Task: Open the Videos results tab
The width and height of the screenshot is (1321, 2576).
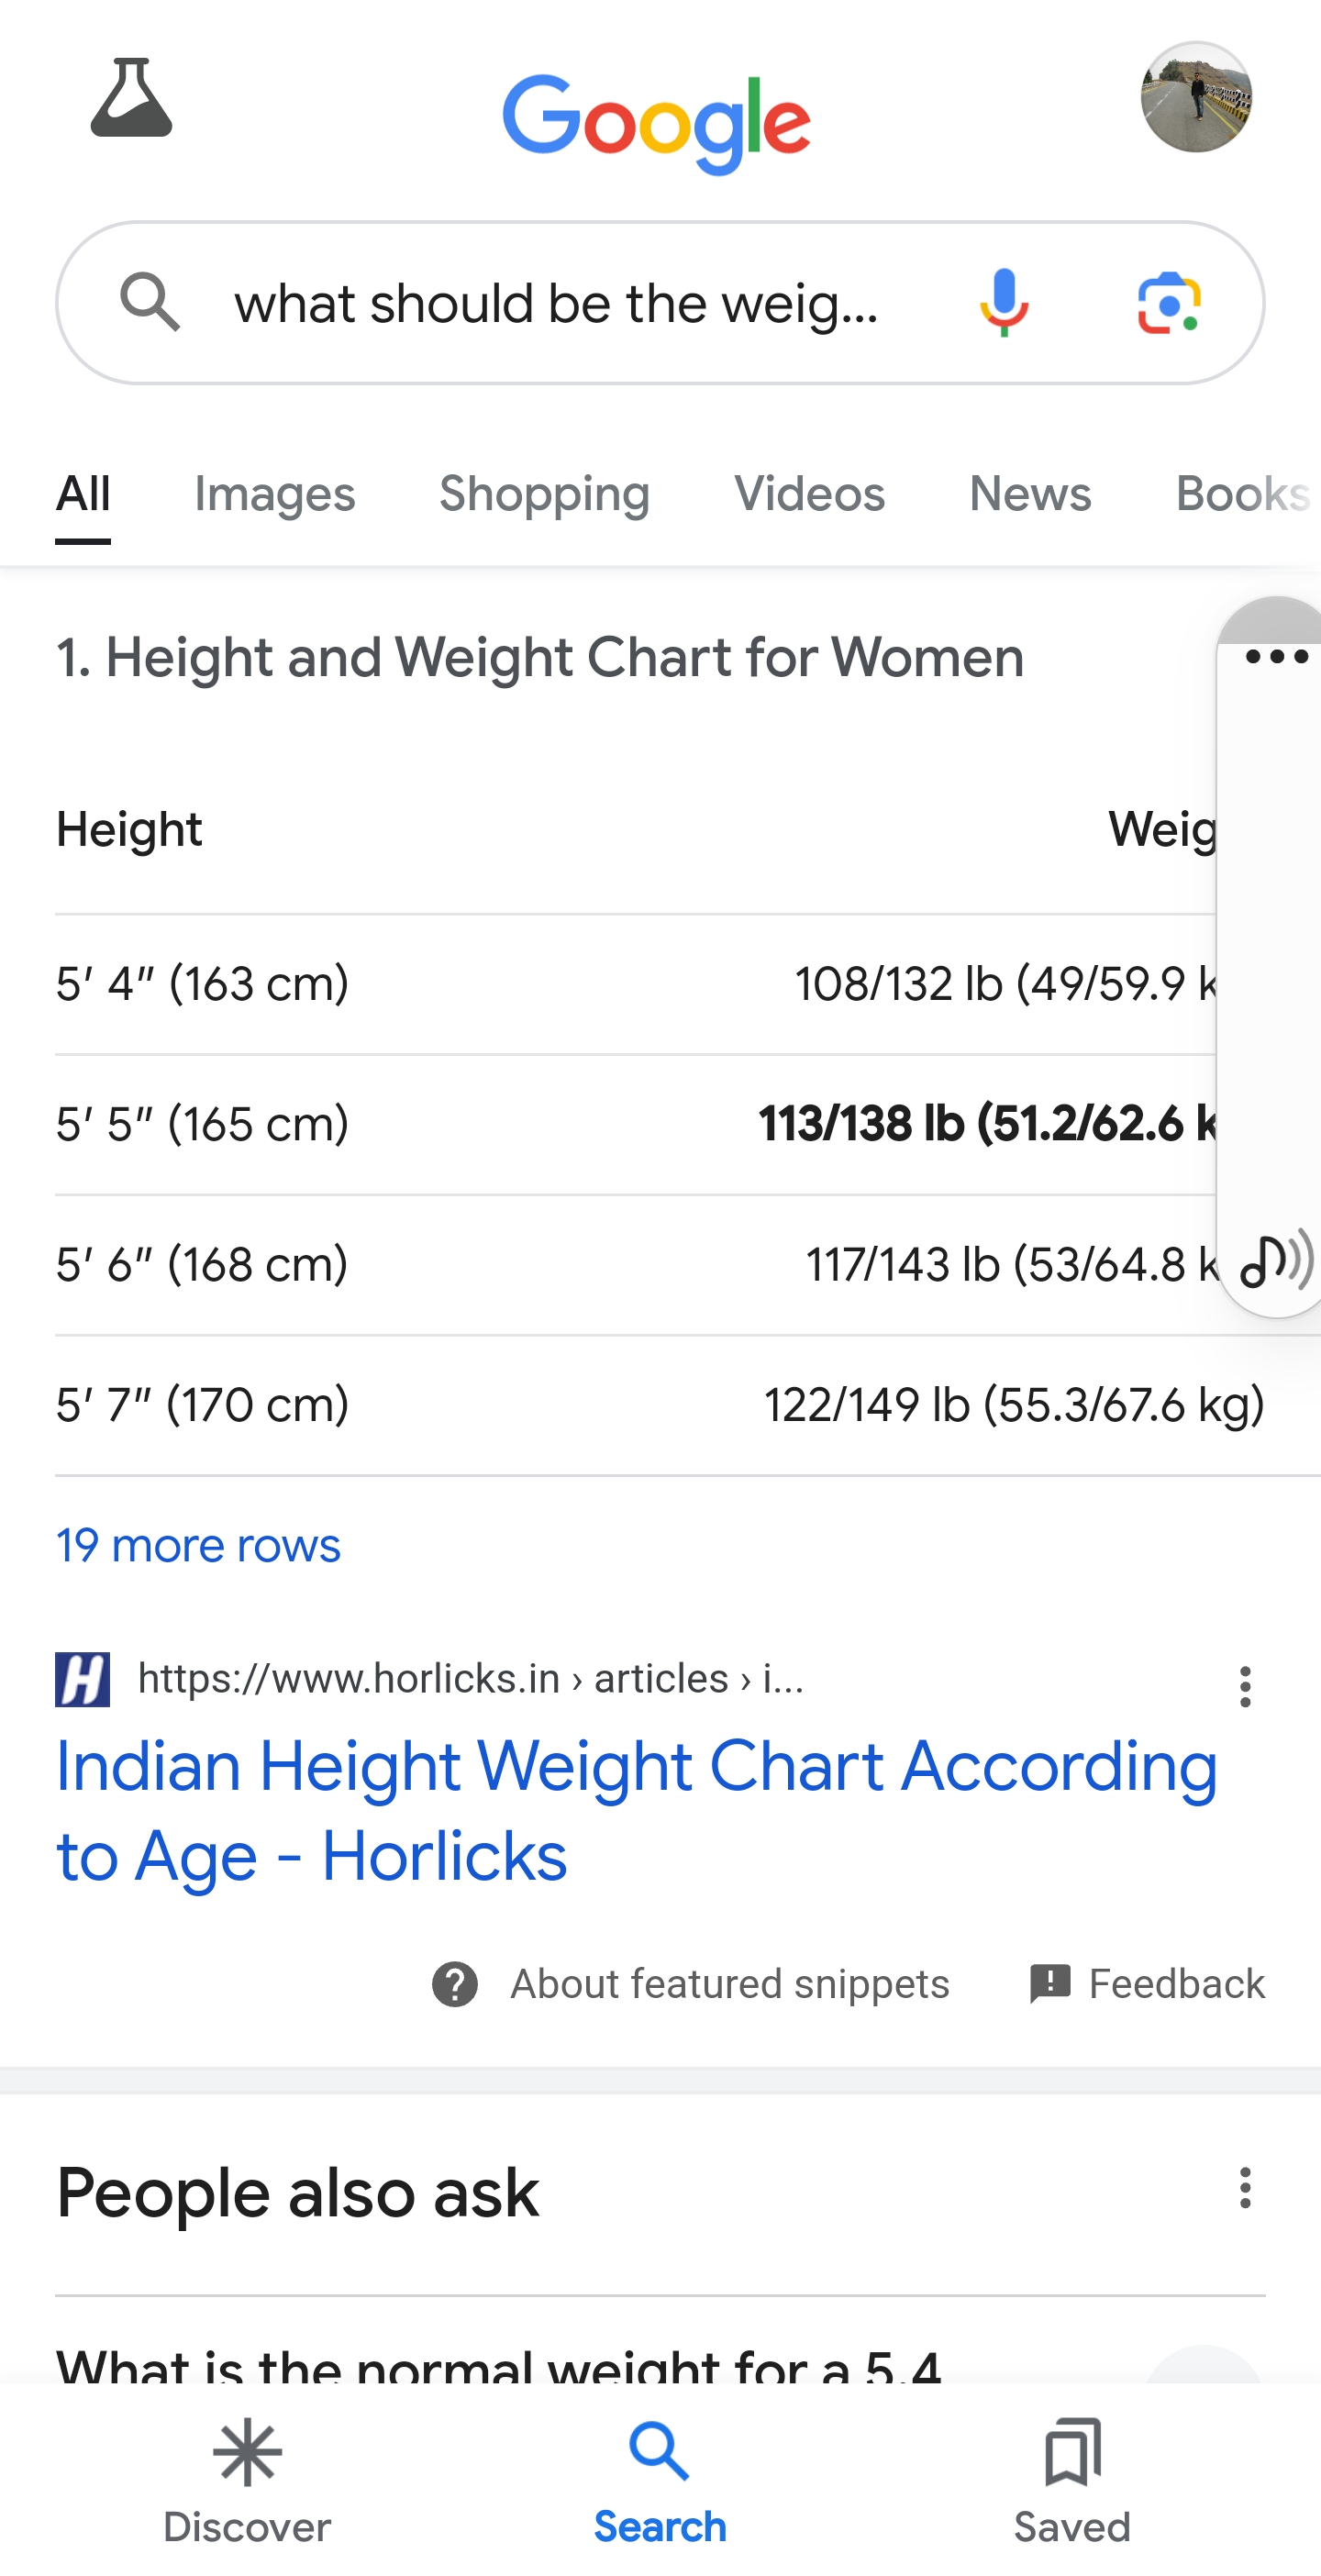Action: point(809,494)
